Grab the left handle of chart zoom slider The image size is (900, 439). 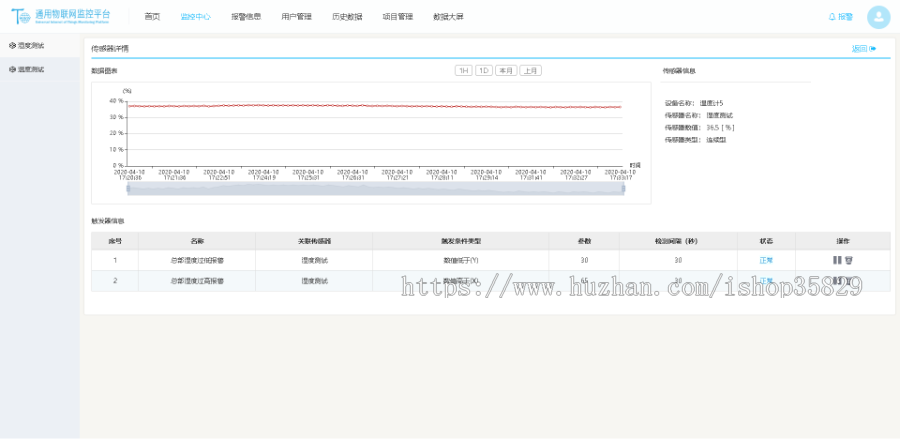coord(128,188)
